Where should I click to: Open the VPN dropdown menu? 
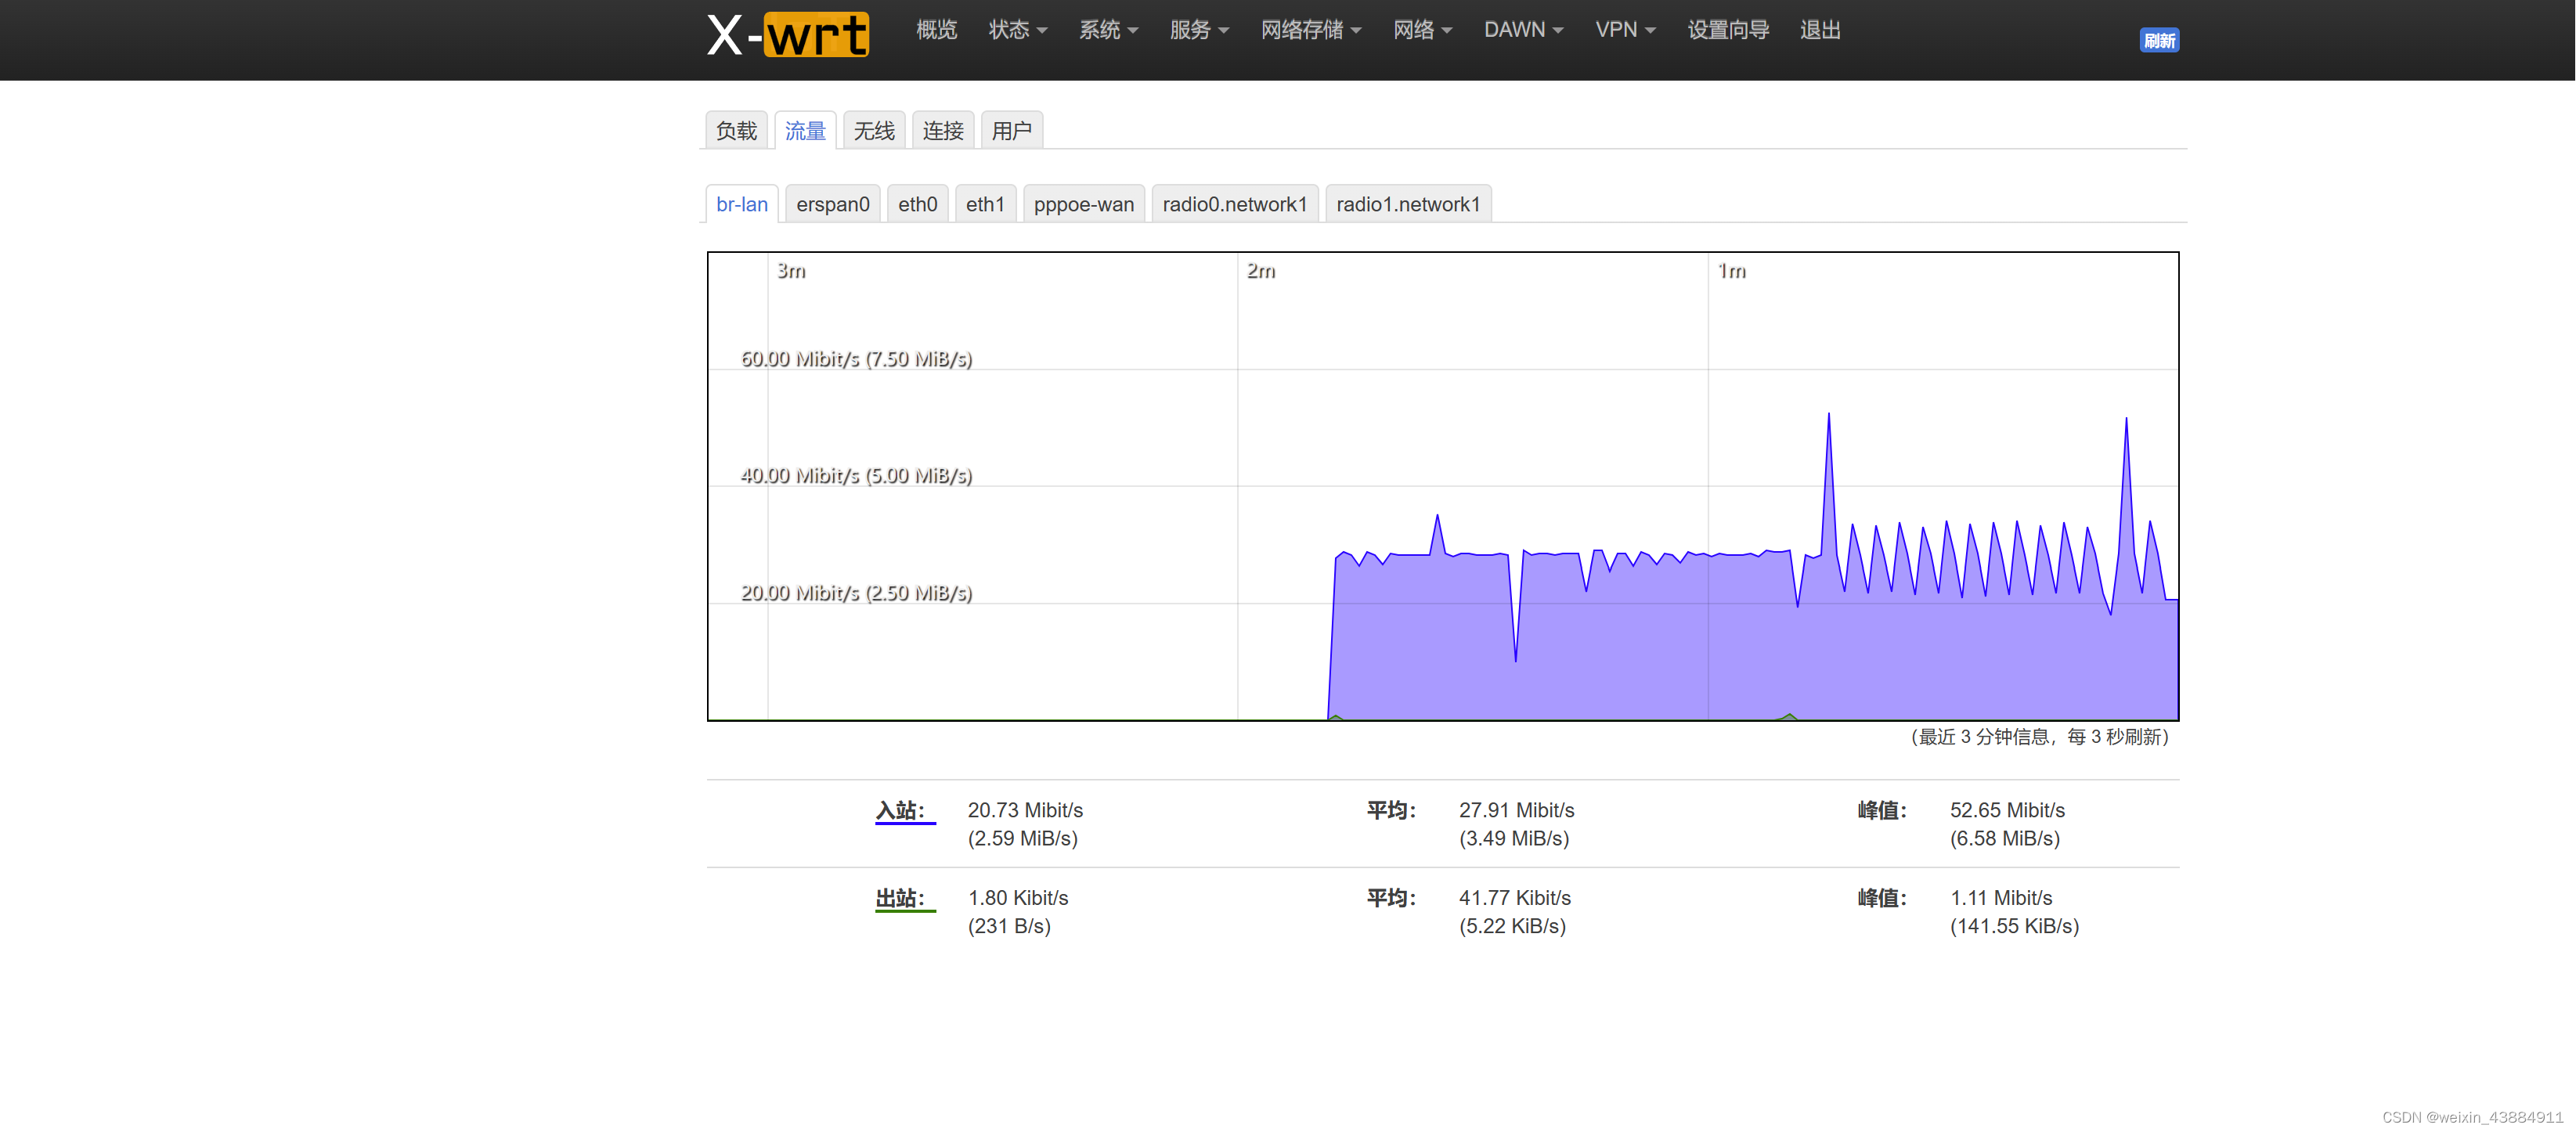point(1624,30)
